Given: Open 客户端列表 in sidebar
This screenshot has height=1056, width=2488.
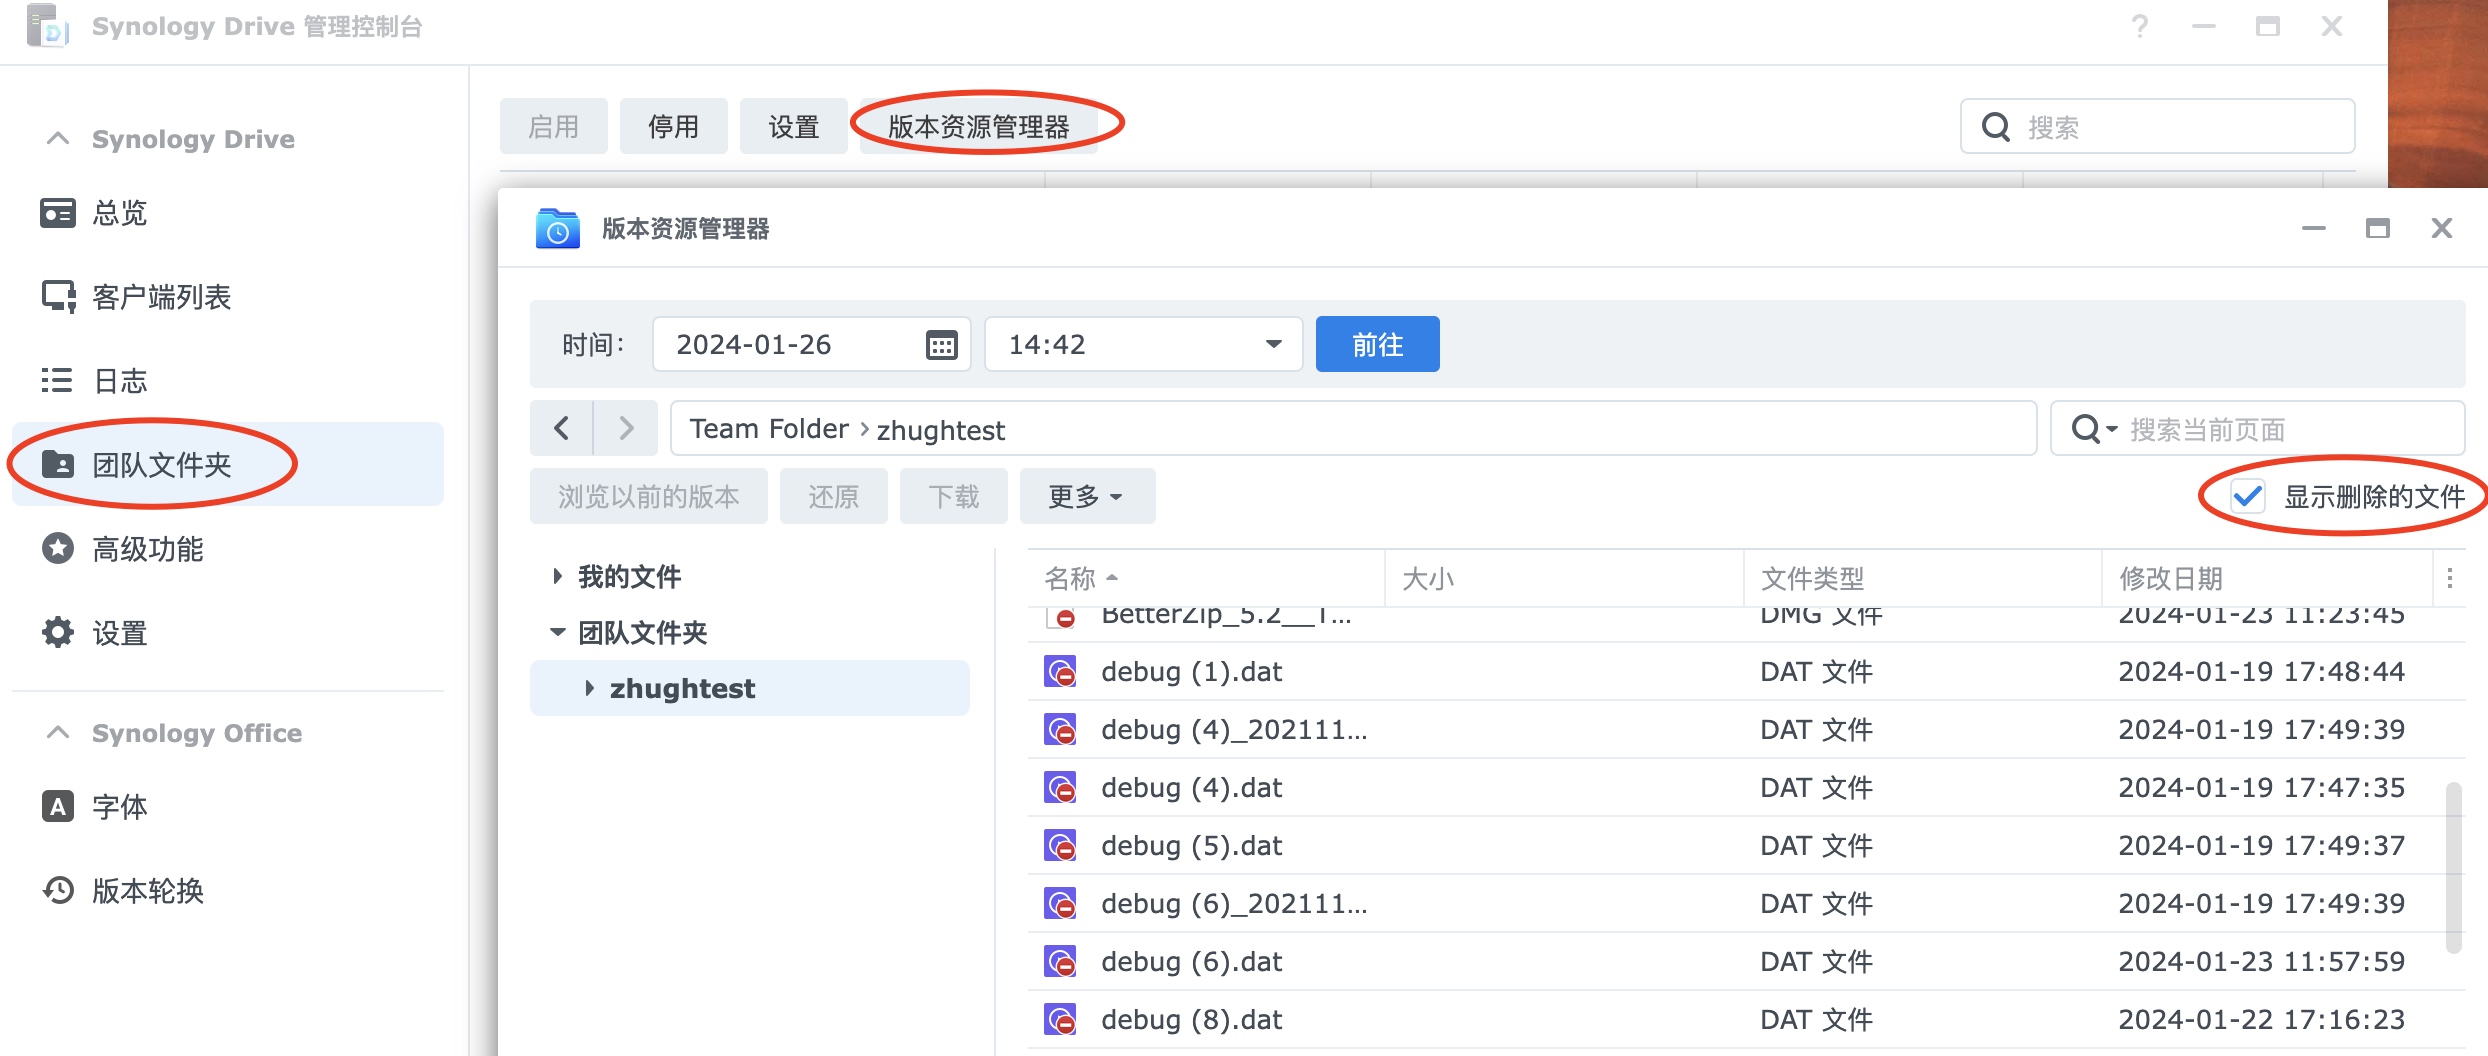Looking at the screenshot, I should (x=228, y=297).
